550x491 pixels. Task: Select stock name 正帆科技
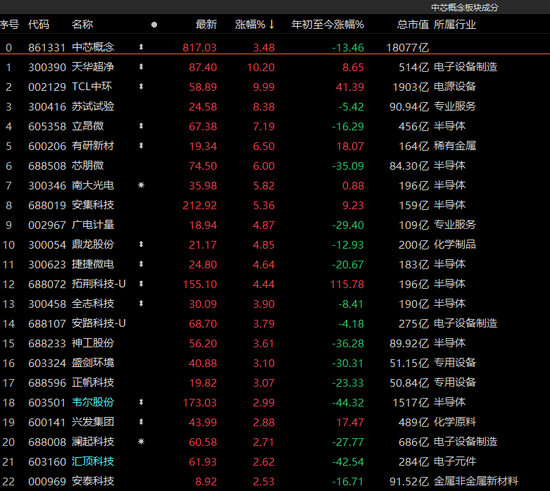[93, 382]
